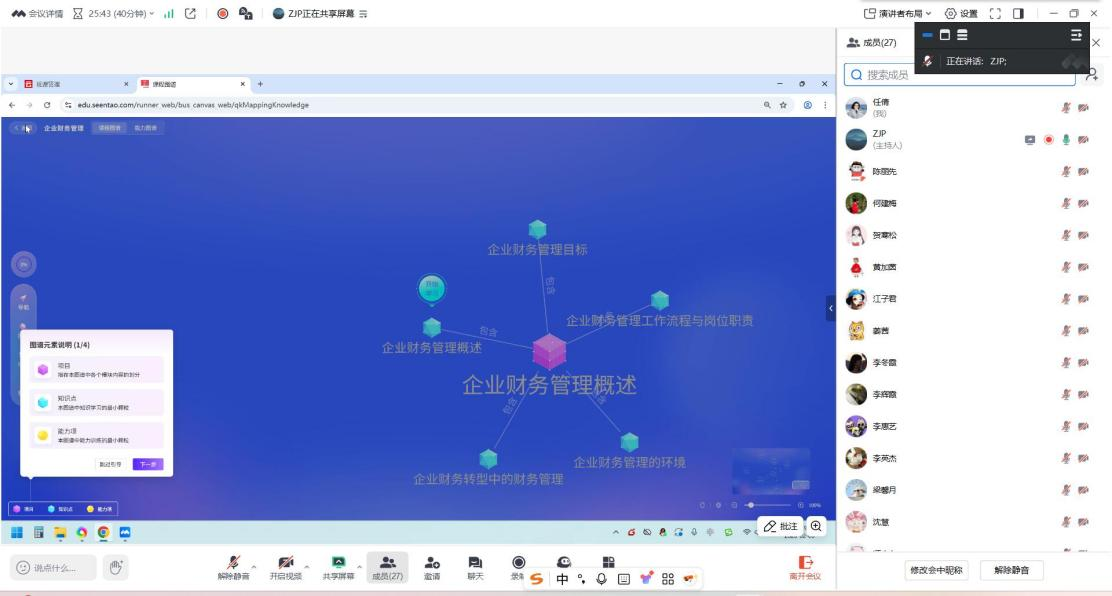Open the 聊天 chat panel
Image resolution: width=1112 pixels, height=596 pixels.
[x=476, y=567]
